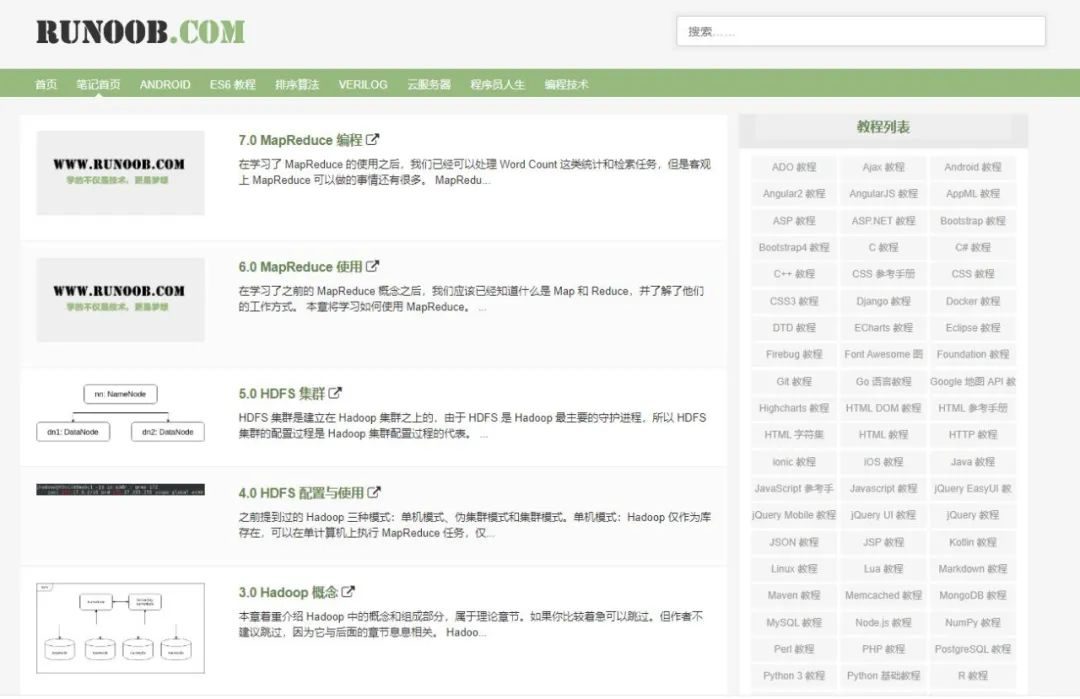Screen dimensions: 1080x699
Task: Open the 云服务器 navigation item
Action: (x=429, y=85)
